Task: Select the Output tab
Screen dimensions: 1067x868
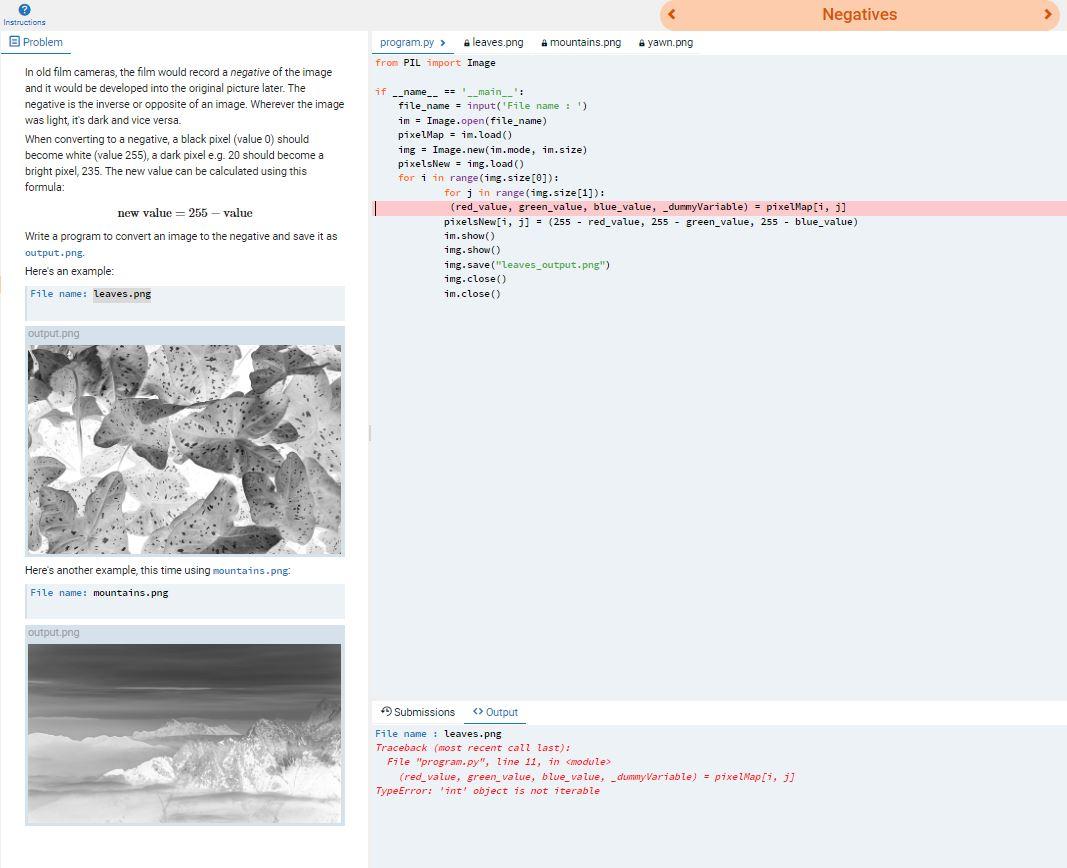Action: click(x=501, y=712)
